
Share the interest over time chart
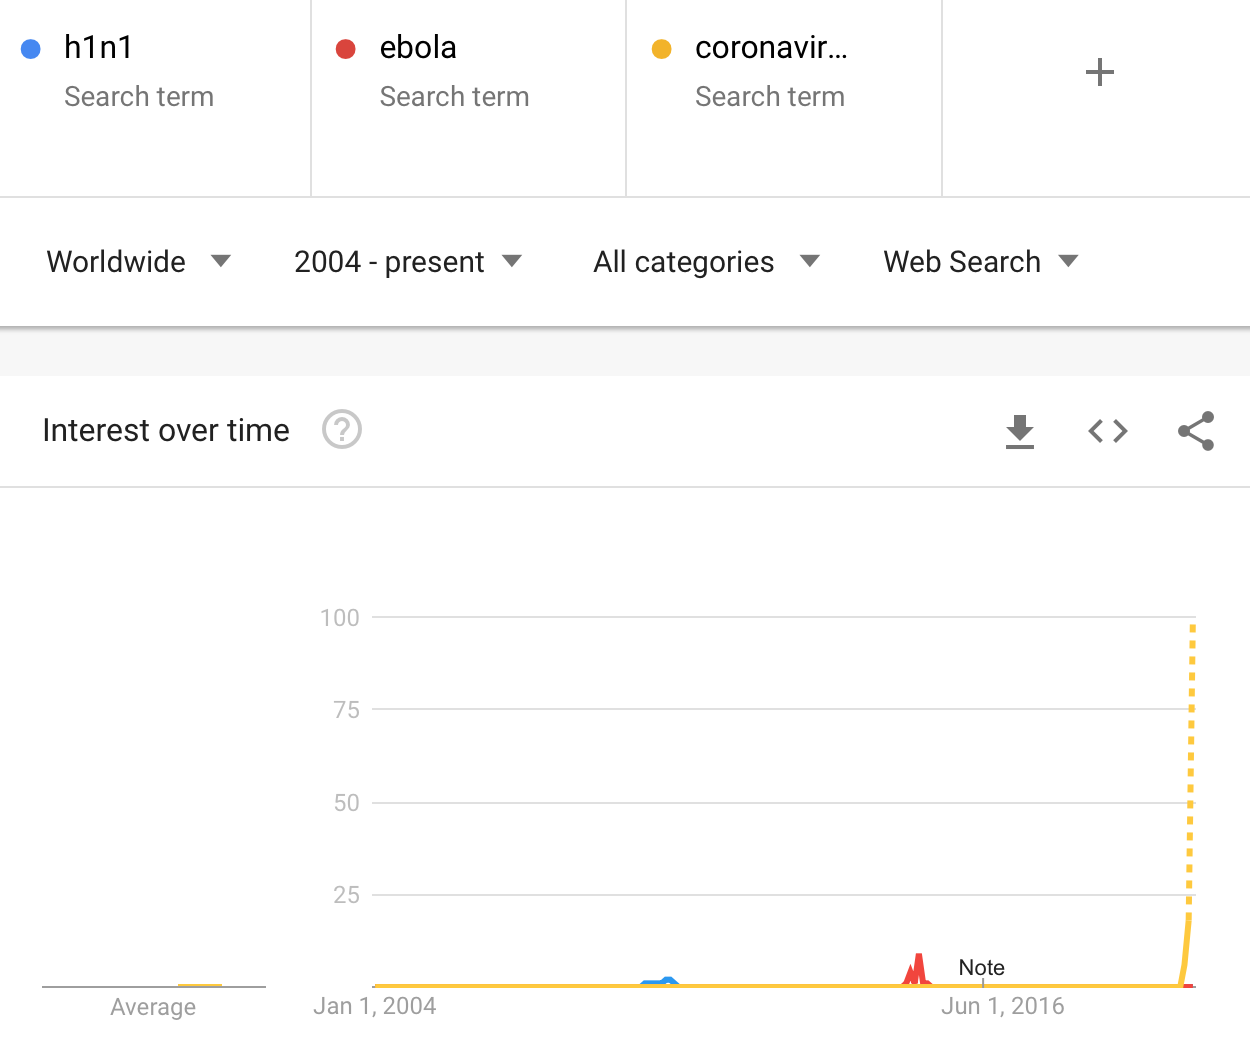1196,431
